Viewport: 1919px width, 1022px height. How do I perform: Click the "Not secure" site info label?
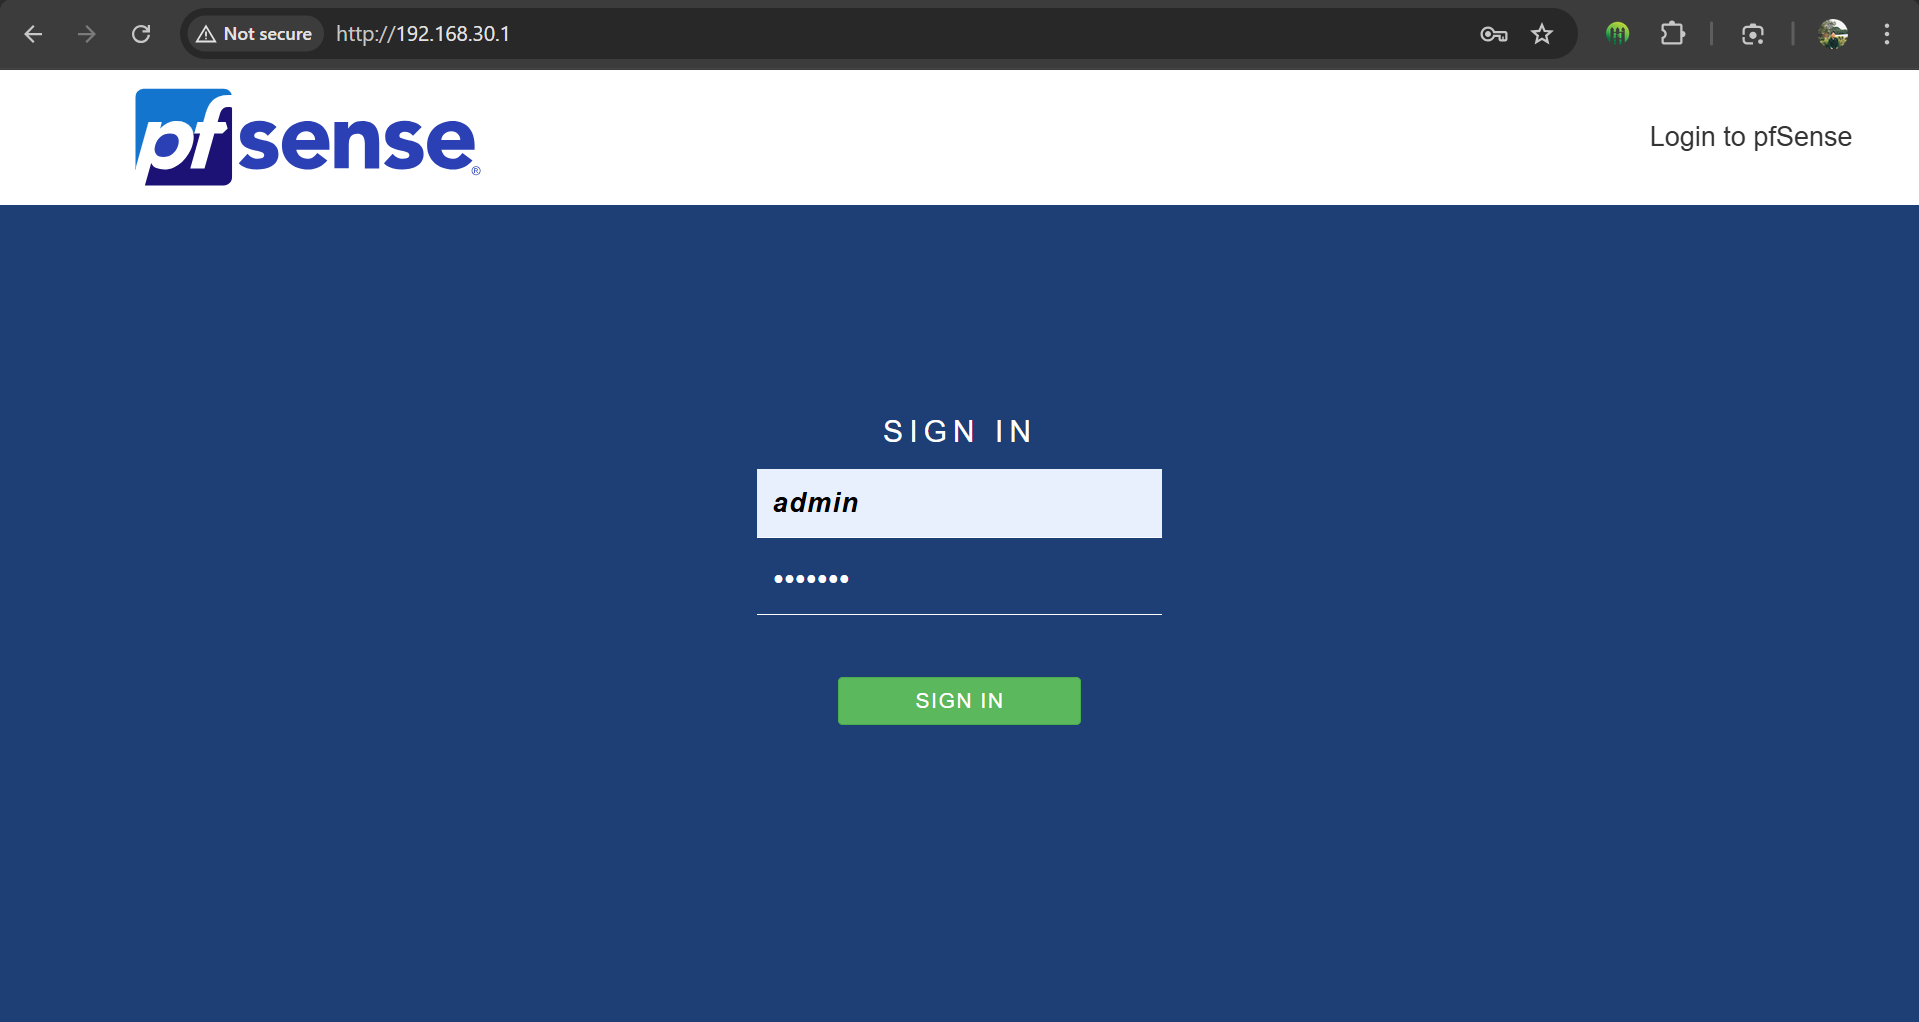coord(267,34)
